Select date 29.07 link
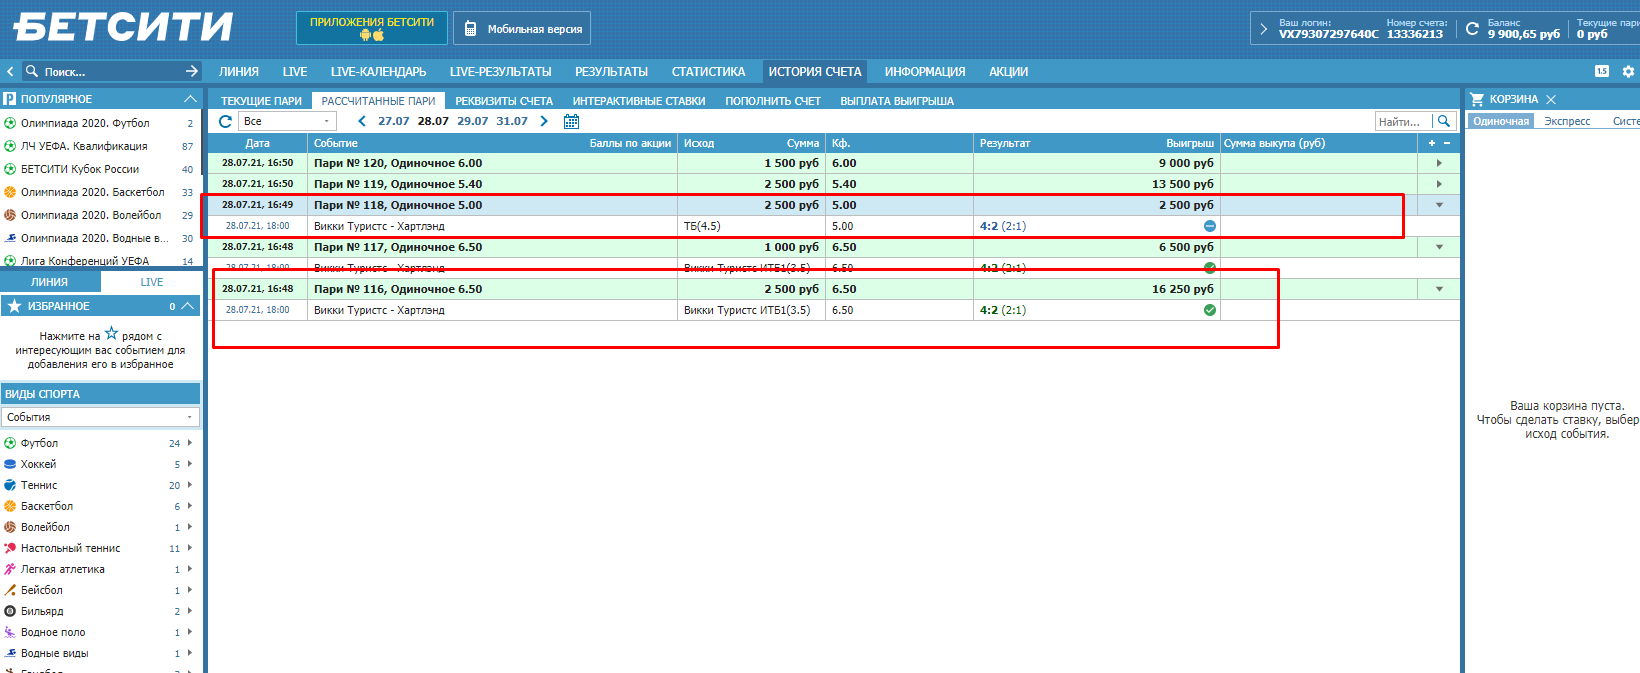The image size is (1640, 673). coord(472,121)
